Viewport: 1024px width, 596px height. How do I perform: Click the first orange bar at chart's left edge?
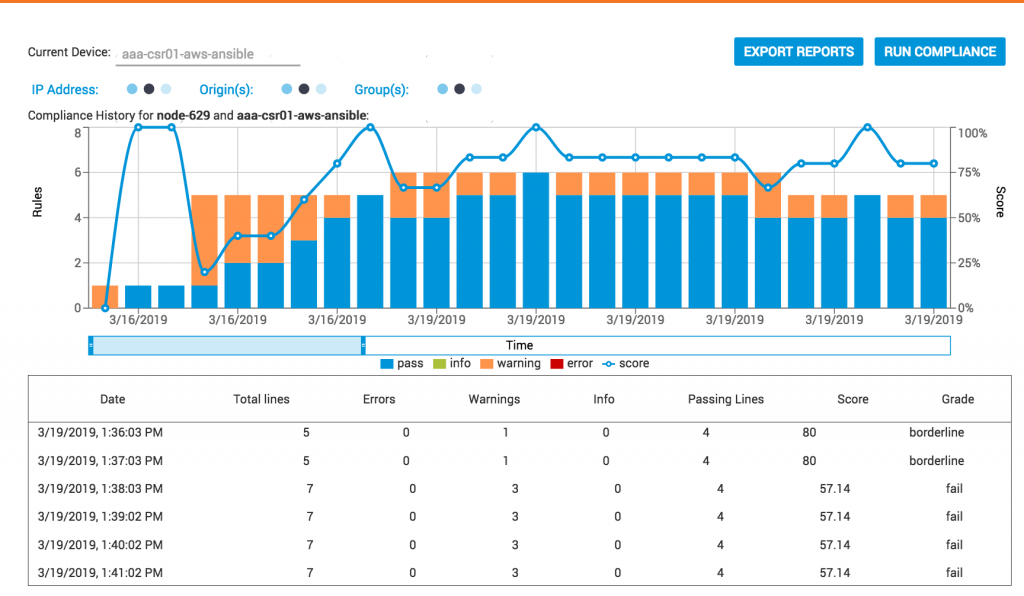coord(105,297)
